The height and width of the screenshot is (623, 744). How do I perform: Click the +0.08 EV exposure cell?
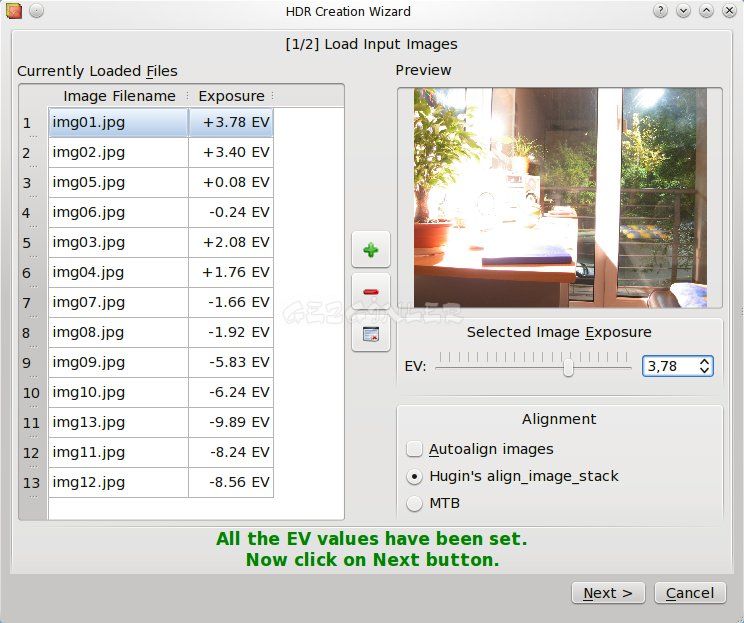click(x=231, y=182)
